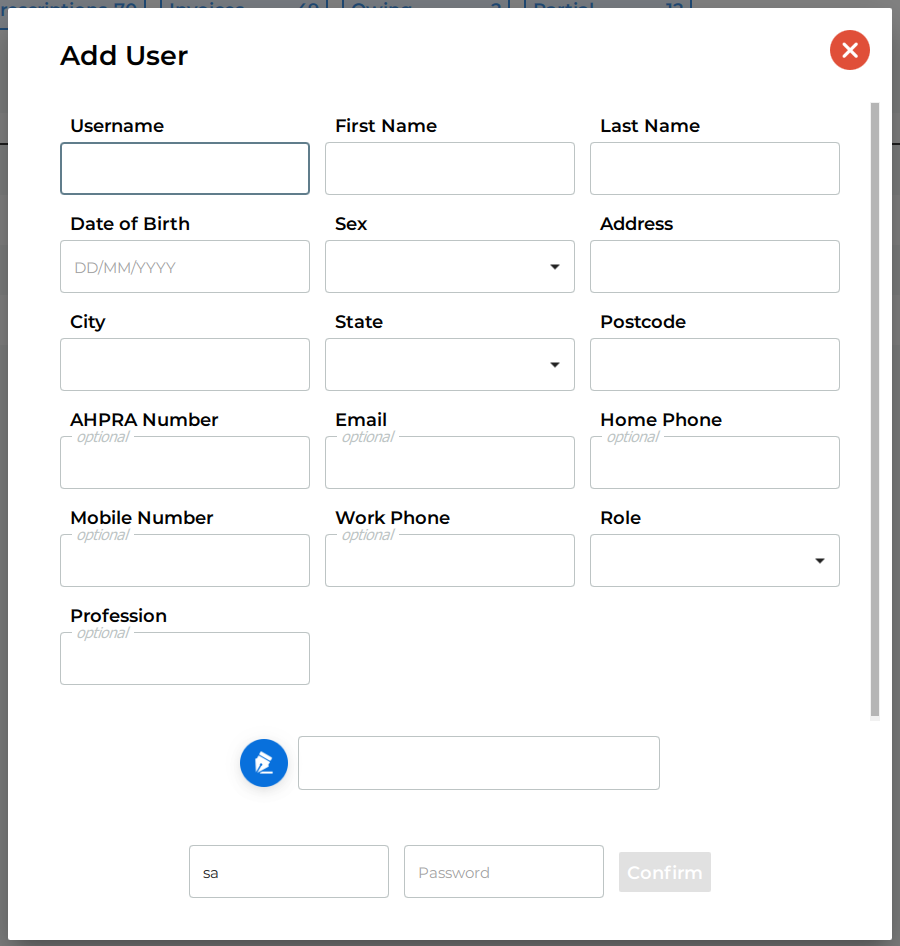Click the City text field
Viewport: 900px width, 946px height.
click(x=185, y=365)
